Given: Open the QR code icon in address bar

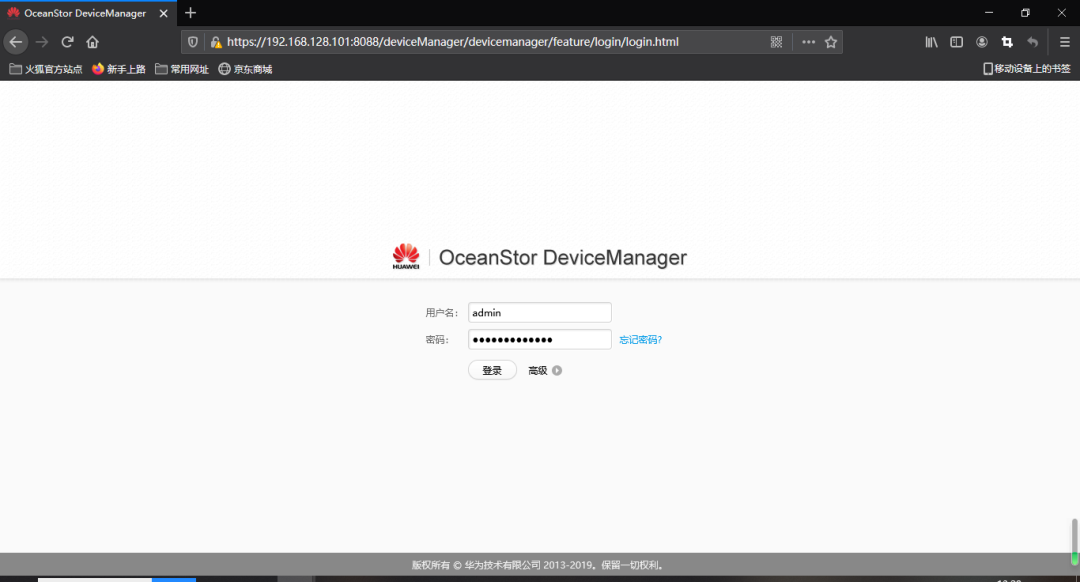Looking at the screenshot, I should 776,42.
